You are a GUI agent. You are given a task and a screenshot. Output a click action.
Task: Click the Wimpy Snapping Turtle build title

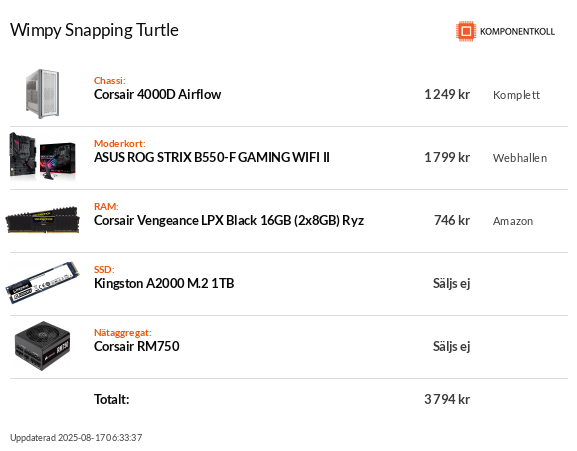click(x=94, y=30)
